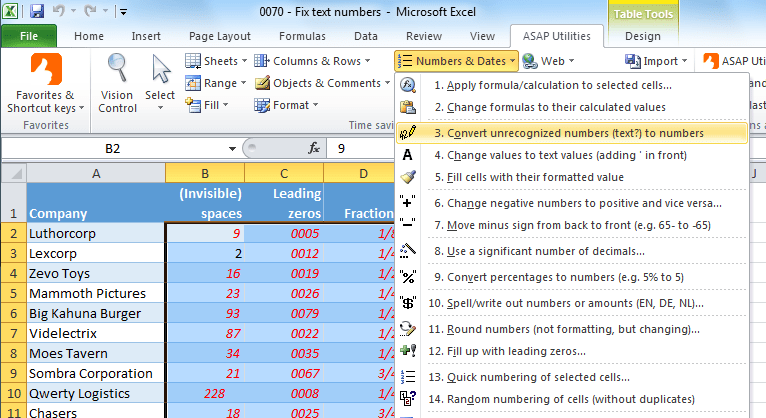Click the ASAP Utilities options button
Viewport: 766px width, 418px height.
(734, 61)
